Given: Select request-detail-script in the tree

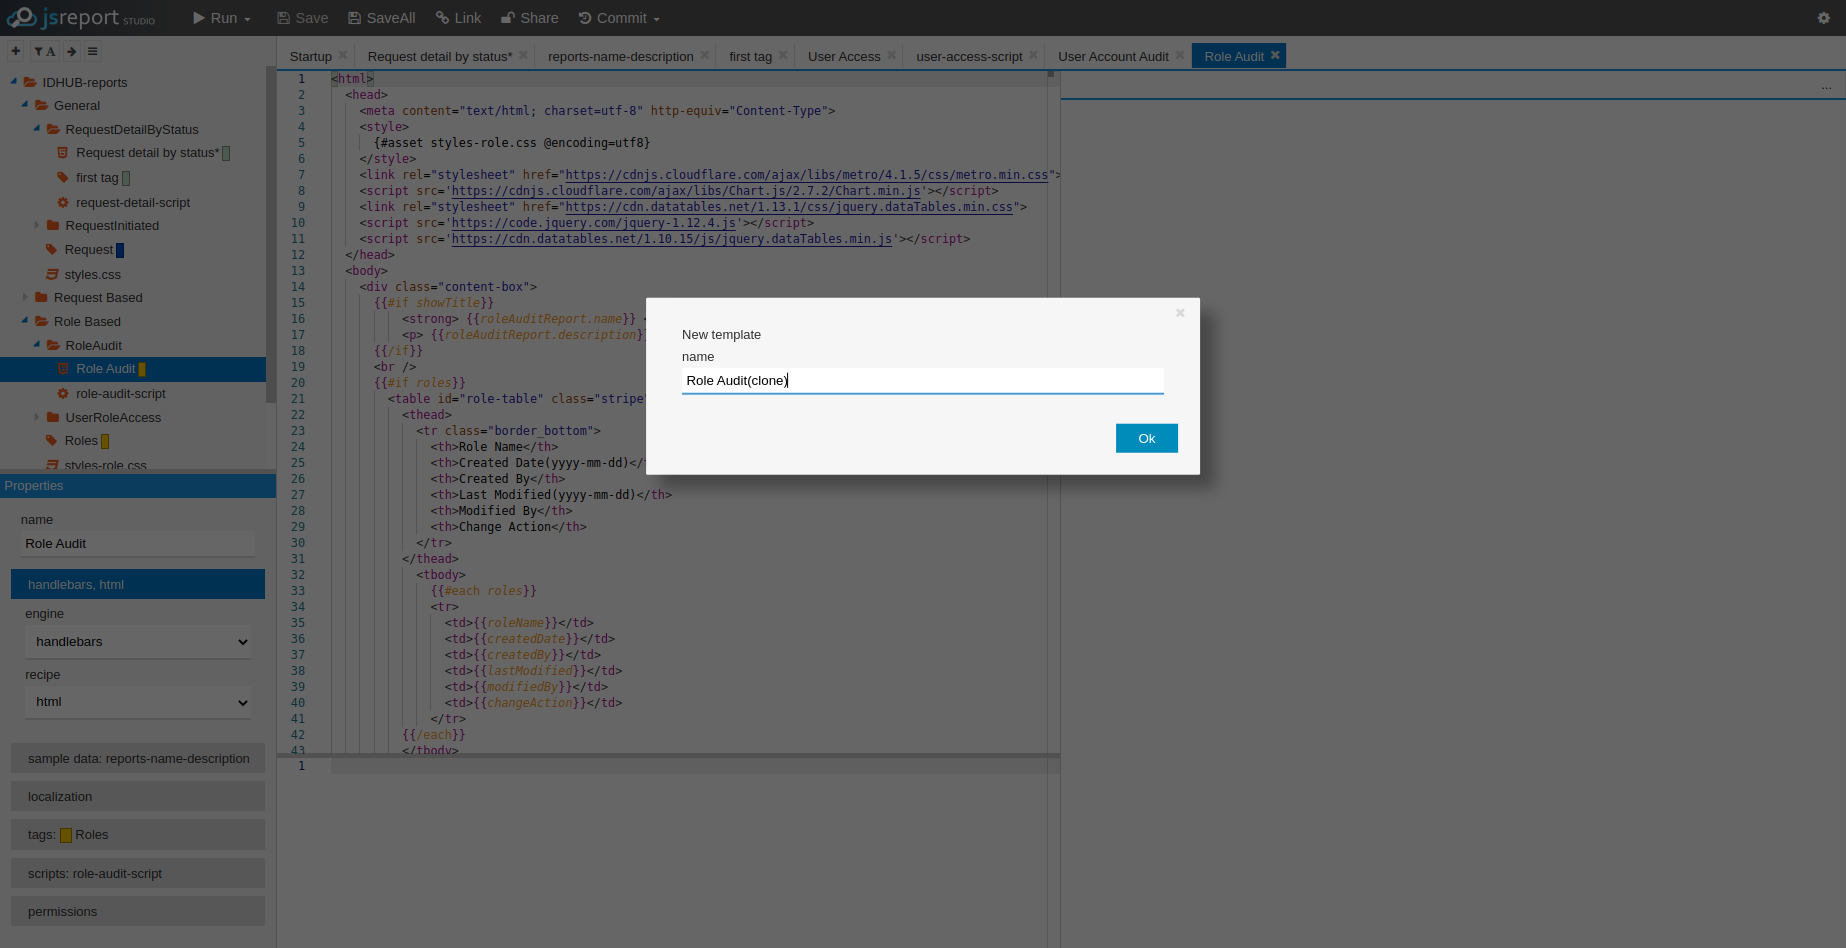Looking at the screenshot, I should point(132,202).
